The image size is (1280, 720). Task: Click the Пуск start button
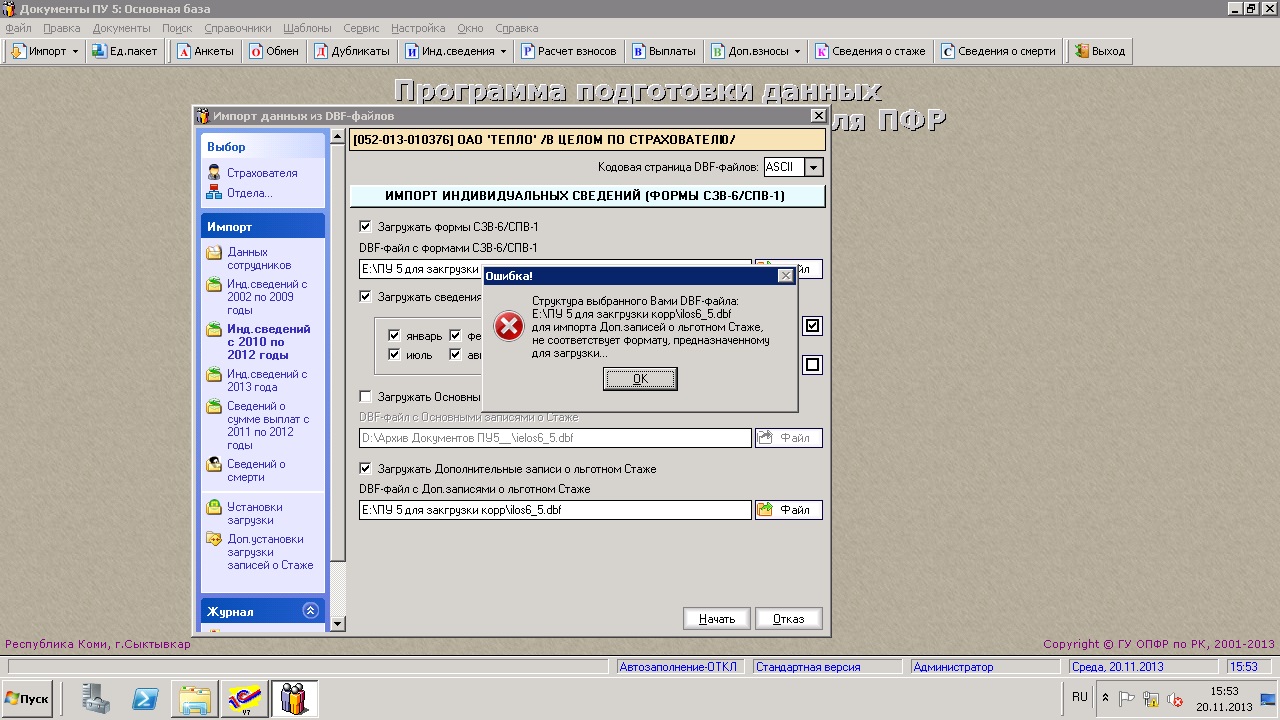pyautogui.click(x=27, y=698)
